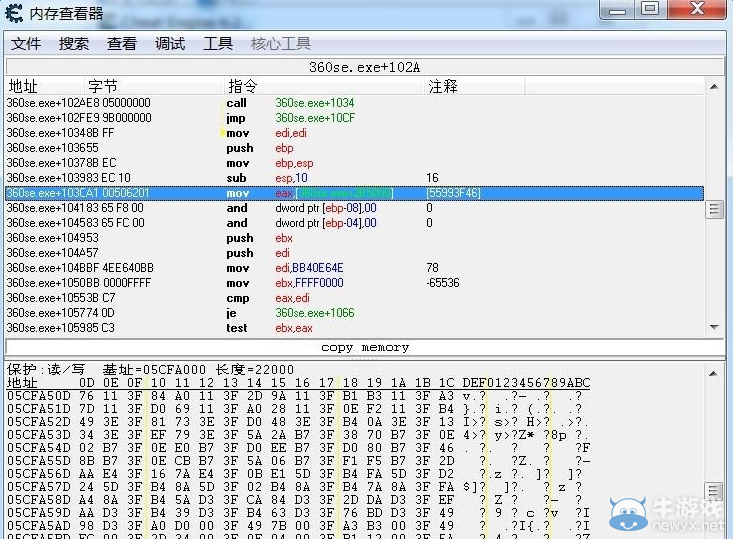The height and width of the screenshot is (539, 733).
Task: Click the 基址=05CFA000 info text
Action: (154, 370)
